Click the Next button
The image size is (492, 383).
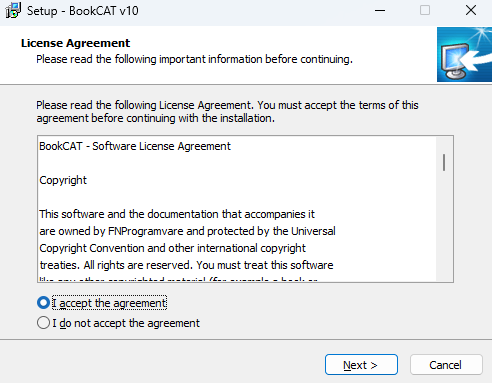[x=361, y=365]
